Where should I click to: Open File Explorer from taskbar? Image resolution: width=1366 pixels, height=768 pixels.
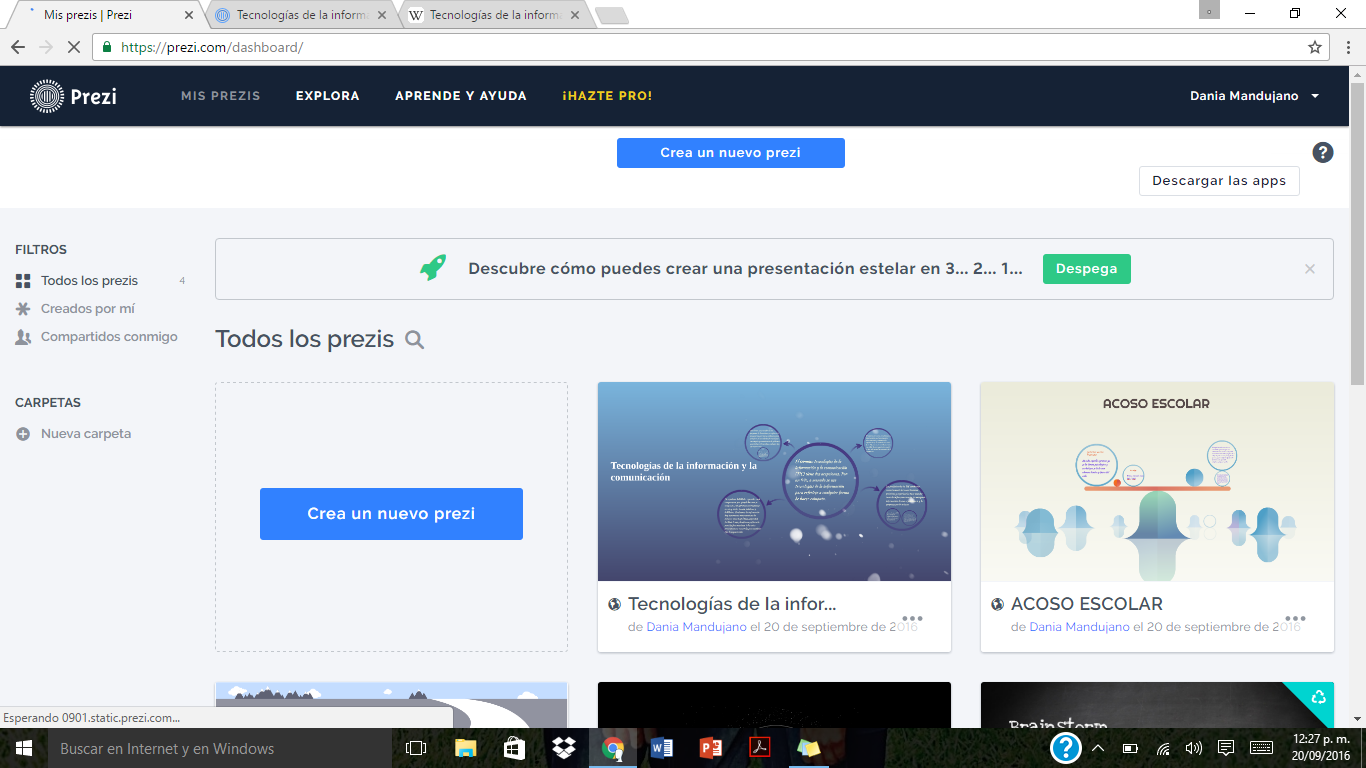tap(466, 748)
